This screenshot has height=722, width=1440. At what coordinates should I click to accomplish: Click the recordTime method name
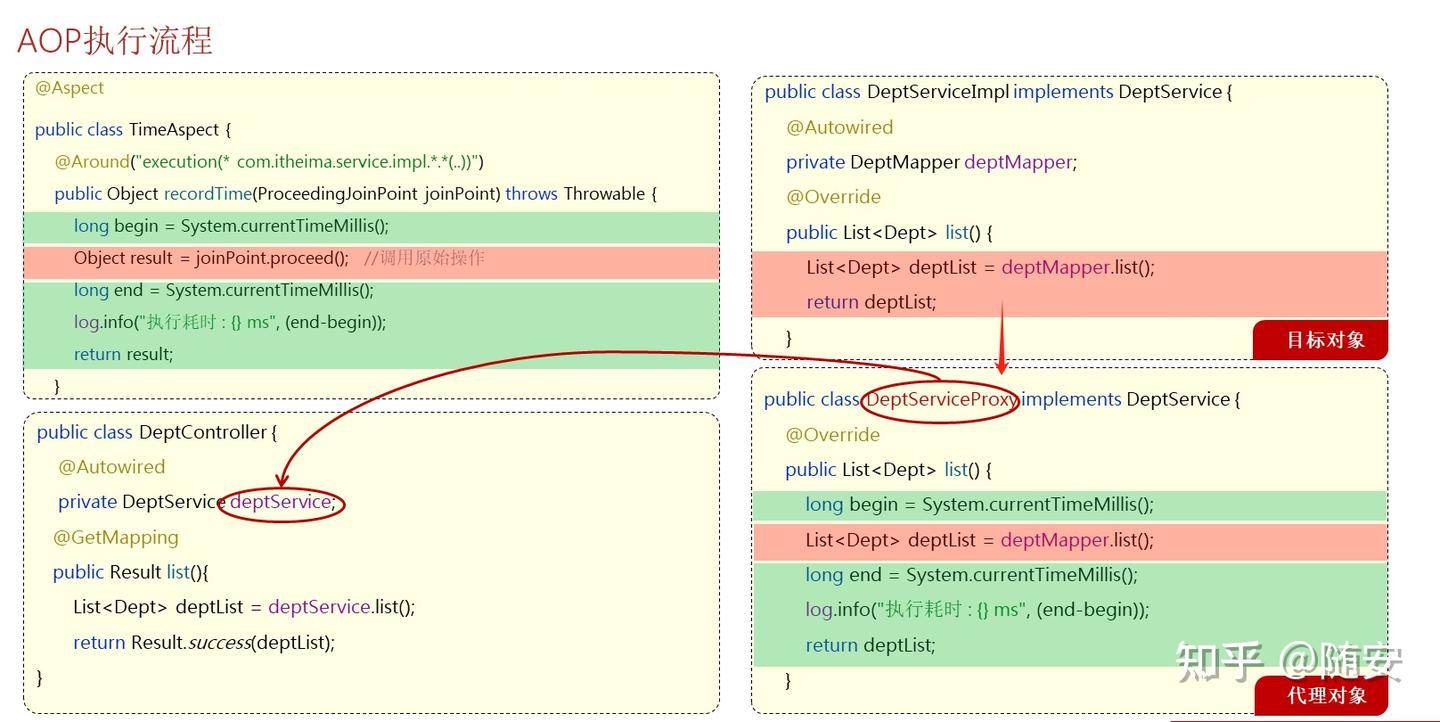click(x=207, y=193)
